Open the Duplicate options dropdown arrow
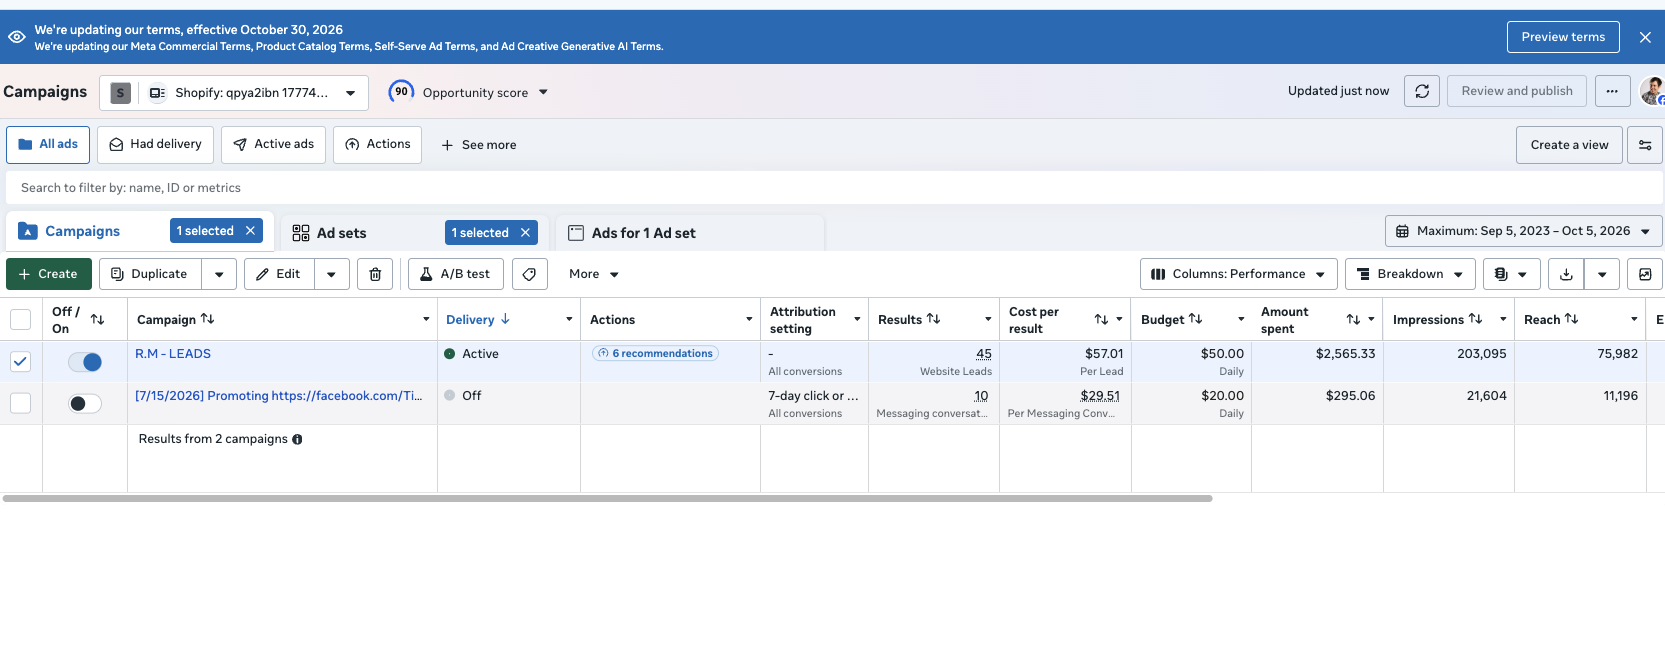Screen dimensions: 1665x660 pos(219,274)
